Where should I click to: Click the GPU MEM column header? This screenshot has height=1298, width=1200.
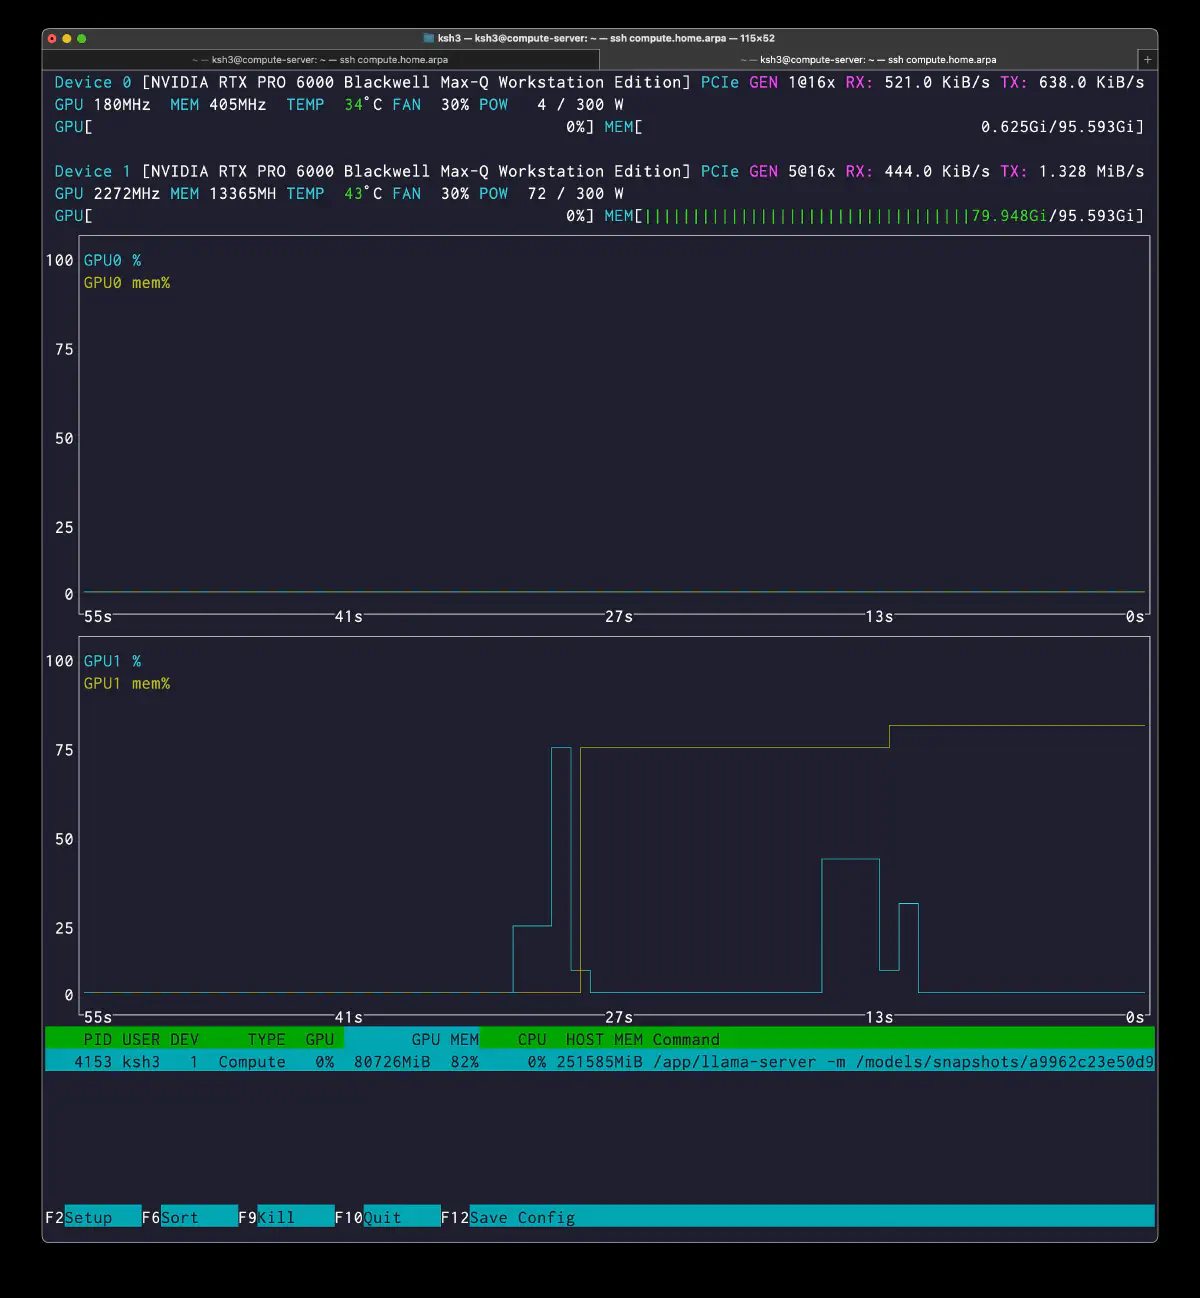click(445, 1039)
